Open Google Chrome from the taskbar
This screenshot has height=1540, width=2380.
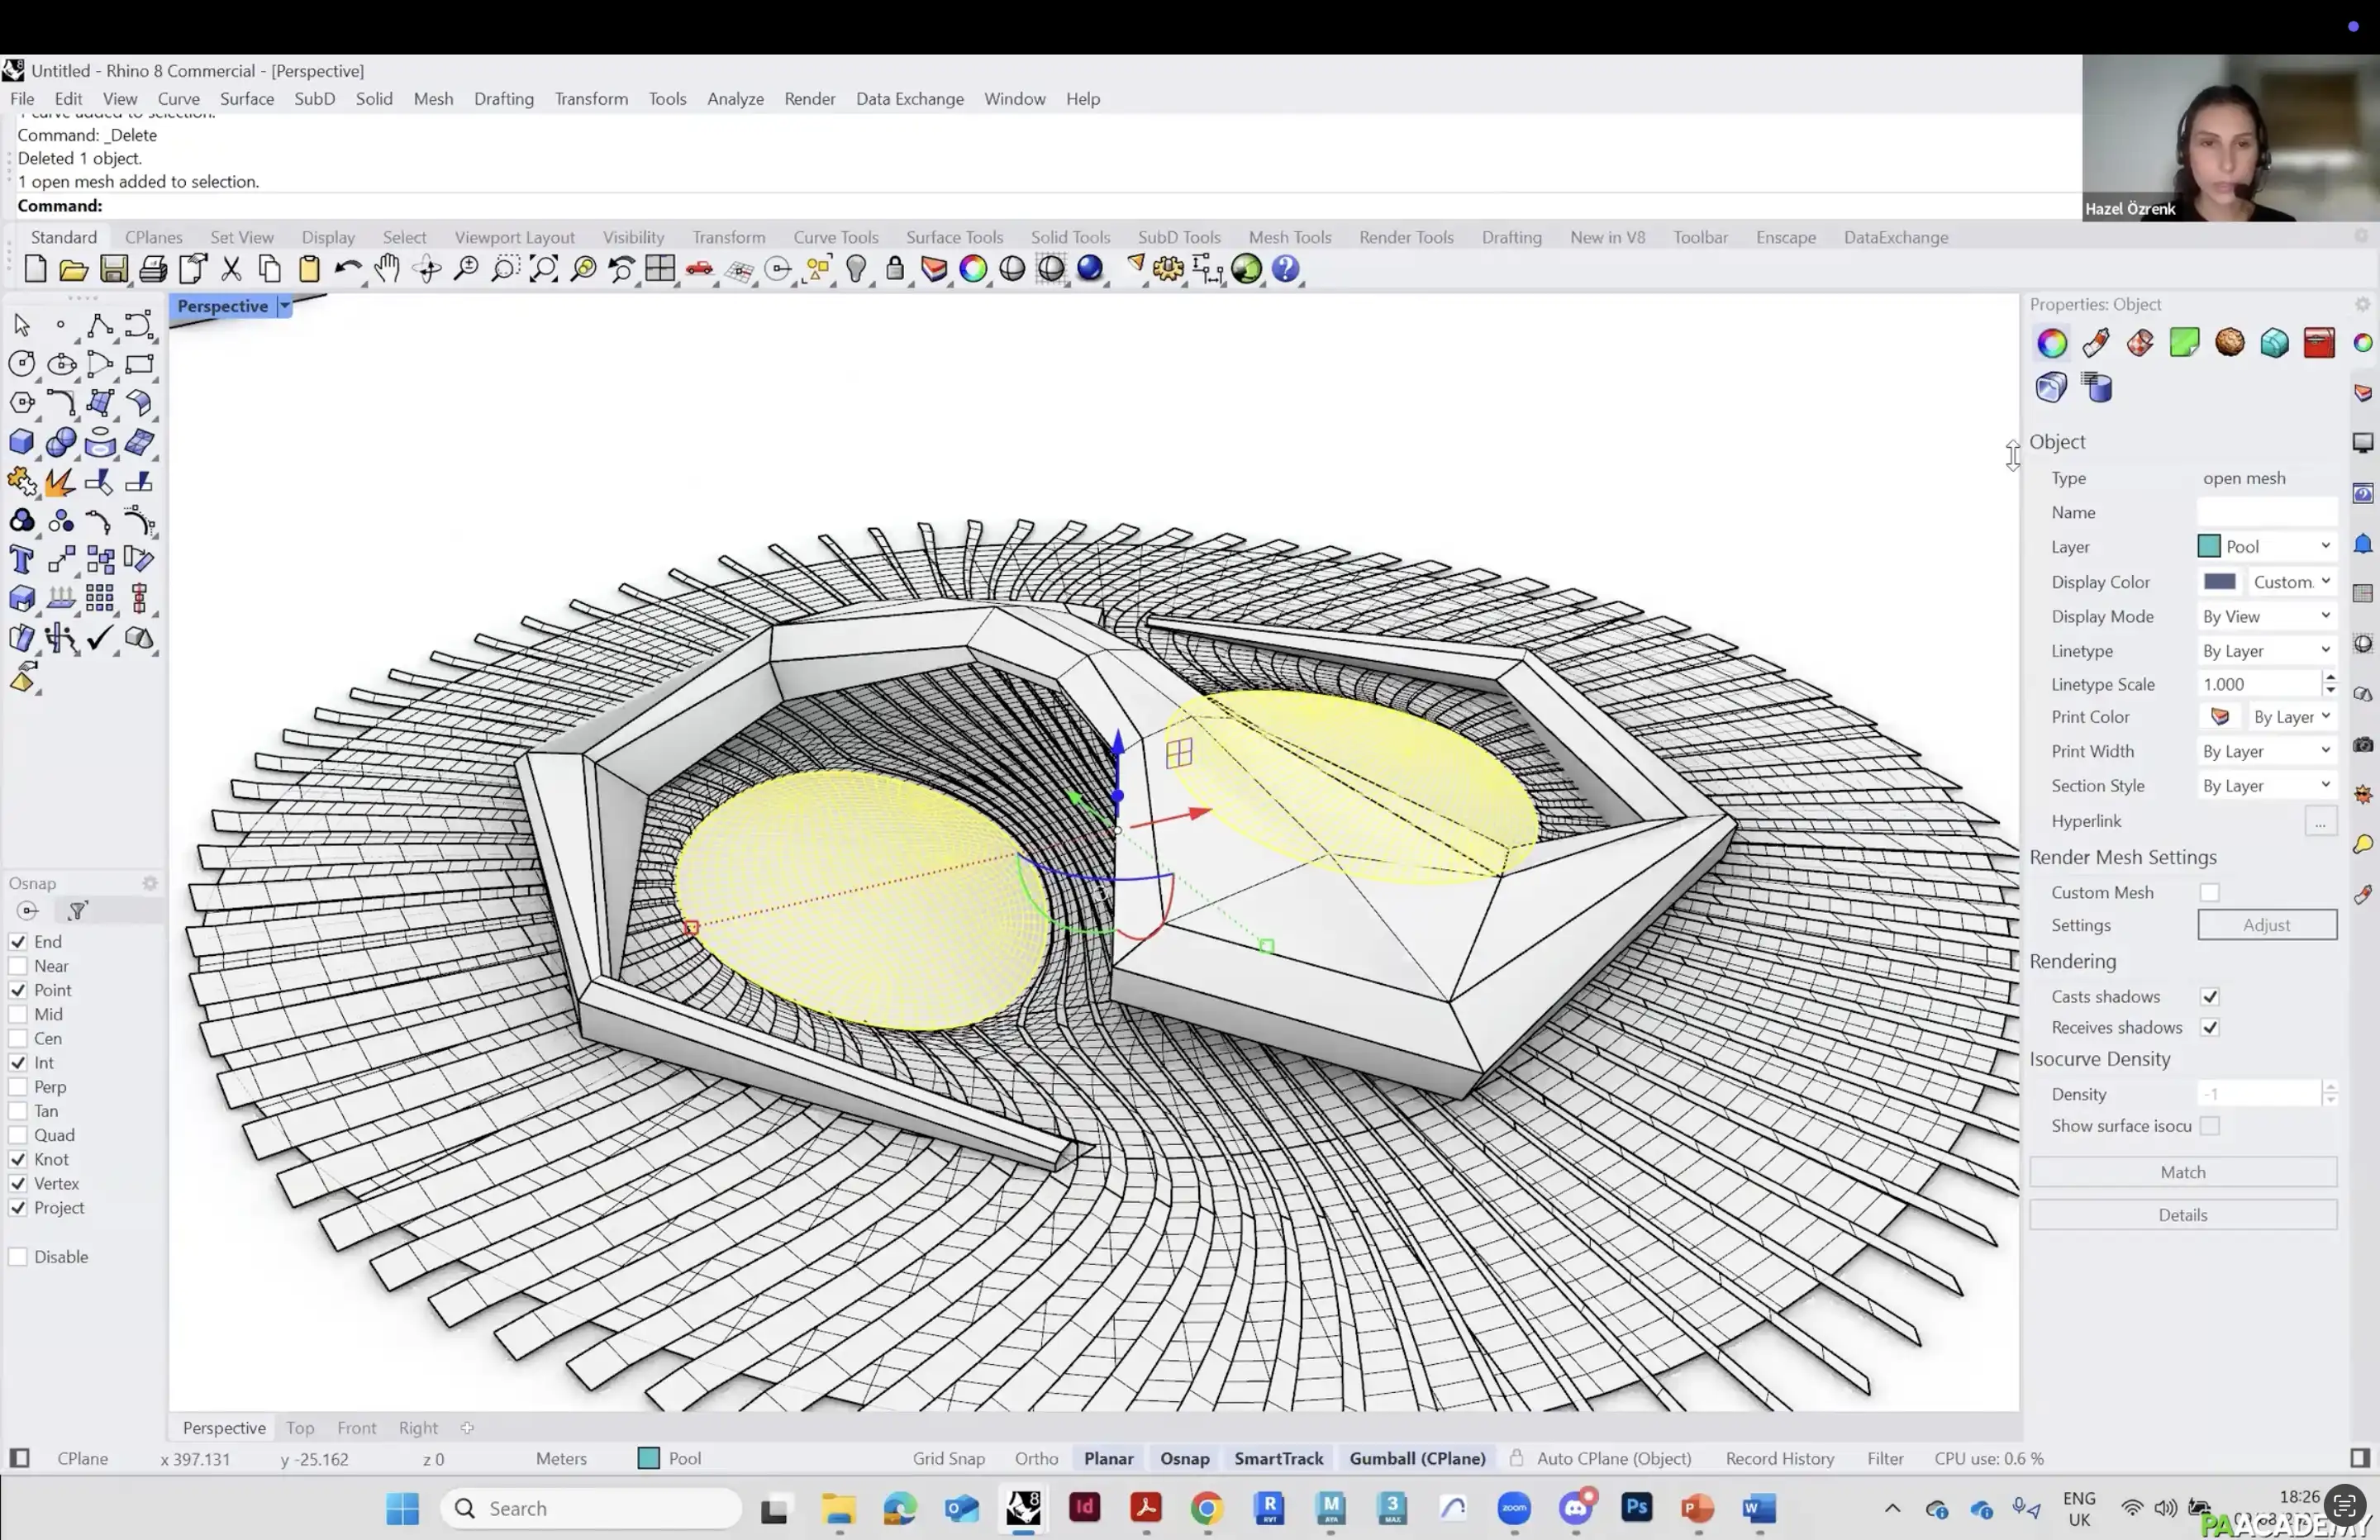point(1207,1508)
